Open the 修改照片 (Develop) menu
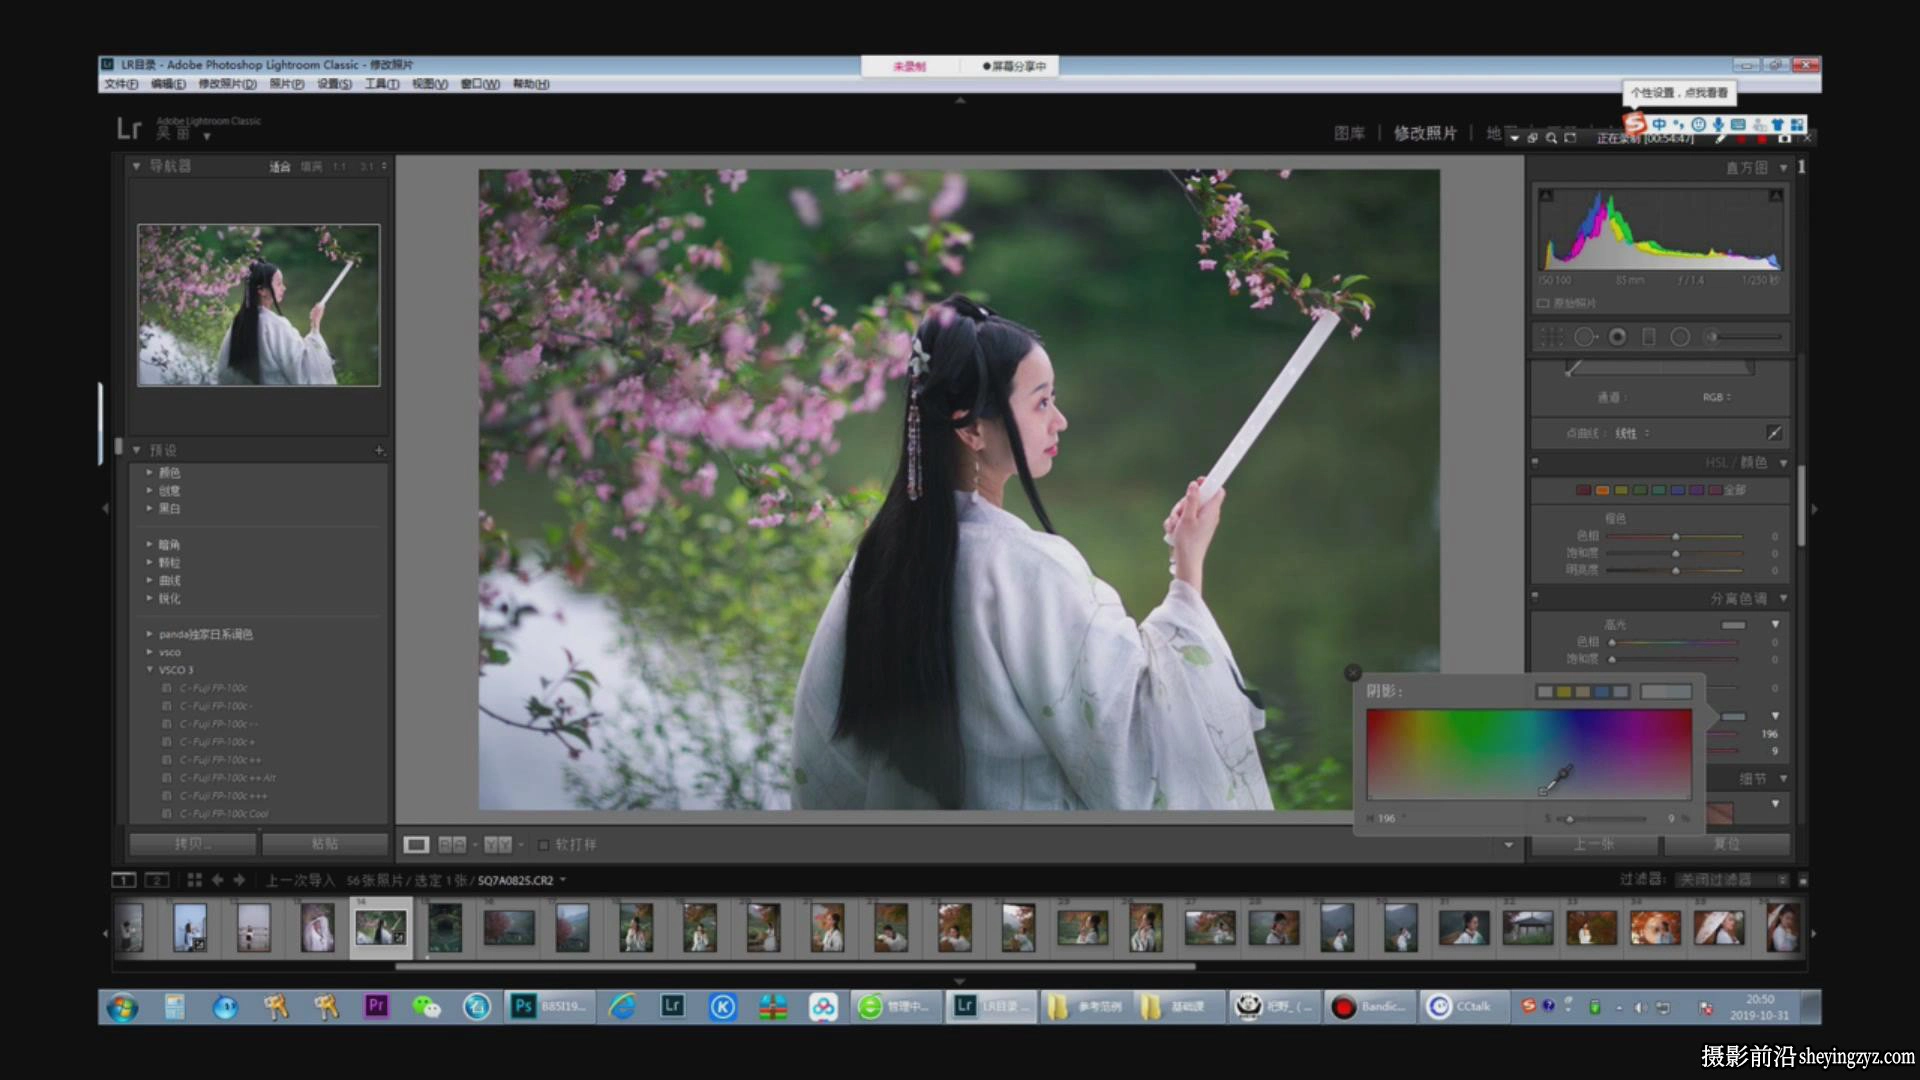This screenshot has height=1080, width=1920. 227,84
